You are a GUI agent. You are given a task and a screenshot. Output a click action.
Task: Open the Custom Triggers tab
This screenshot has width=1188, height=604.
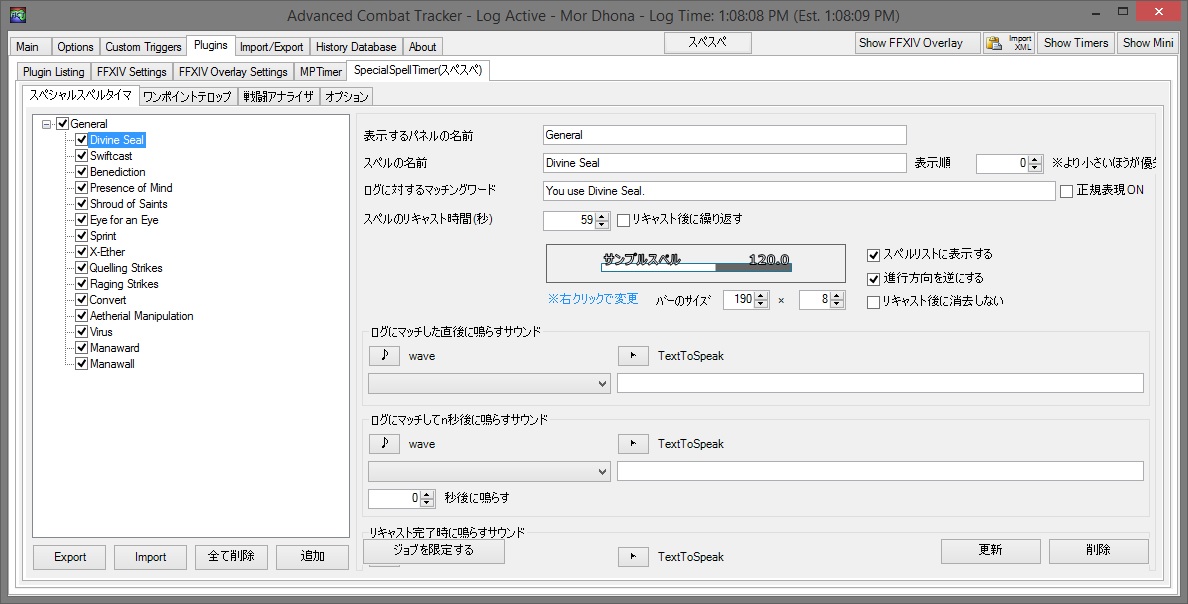click(143, 47)
